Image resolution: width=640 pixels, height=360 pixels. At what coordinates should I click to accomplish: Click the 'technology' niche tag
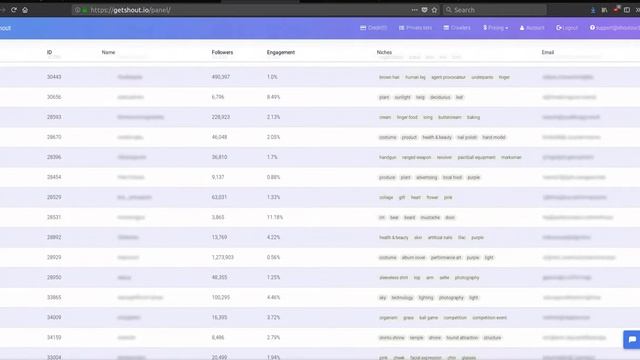pos(402,298)
